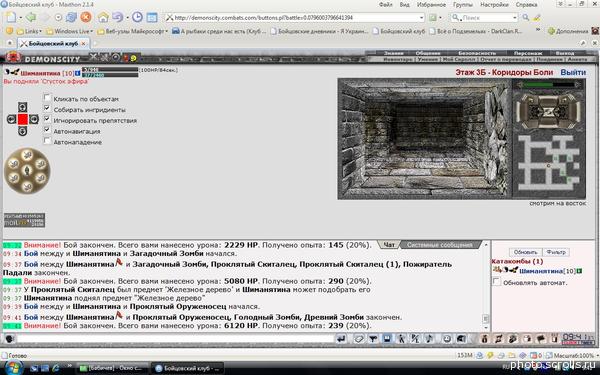
Task: Open the browser History clock icon
Action: coord(137,17)
